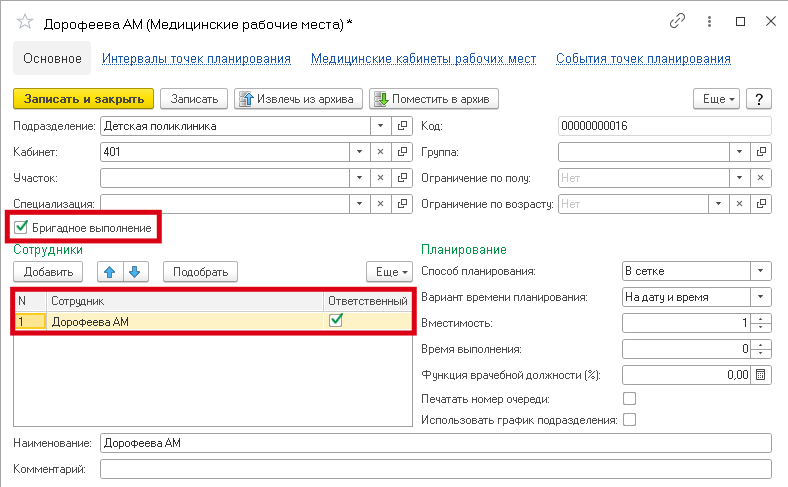This screenshot has width=788, height=487.
Task: Open Вариант времени планирования dropdown
Action: pyautogui.click(x=761, y=297)
